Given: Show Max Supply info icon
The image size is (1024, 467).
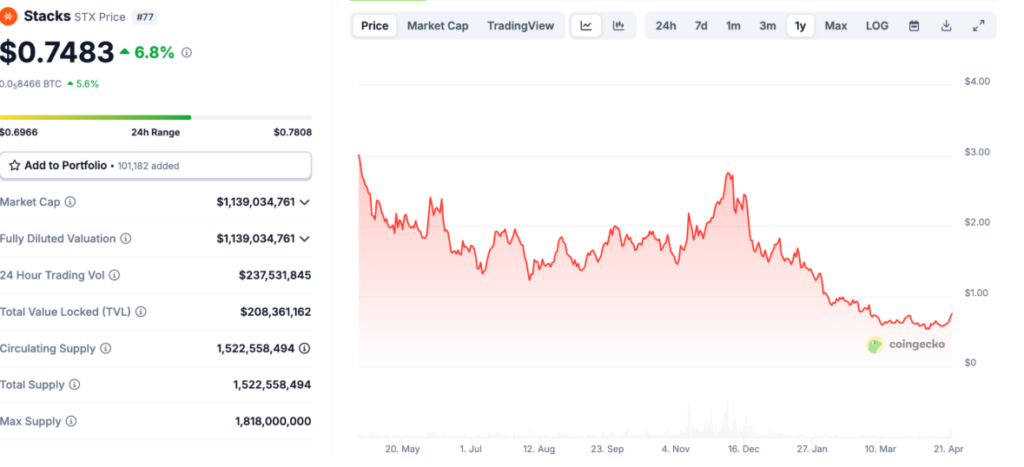Looking at the screenshot, I should click(x=71, y=421).
